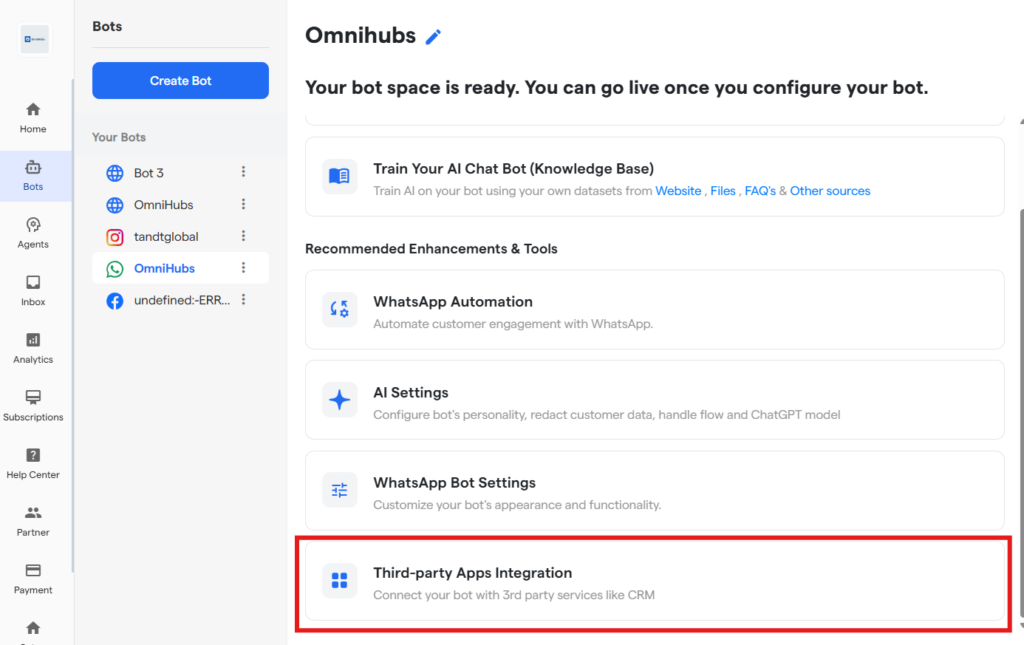Image resolution: width=1024 pixels, height=645 pixels.
Task: Open options menu for WhatsApp OmniHubs bot
Action: click(243, 268)
